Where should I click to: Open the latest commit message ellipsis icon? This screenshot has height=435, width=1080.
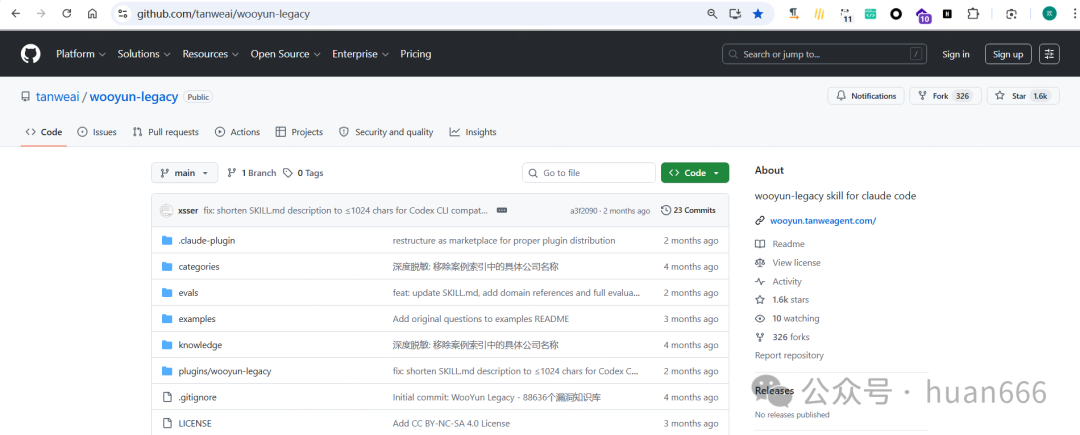tap(501, 210)
